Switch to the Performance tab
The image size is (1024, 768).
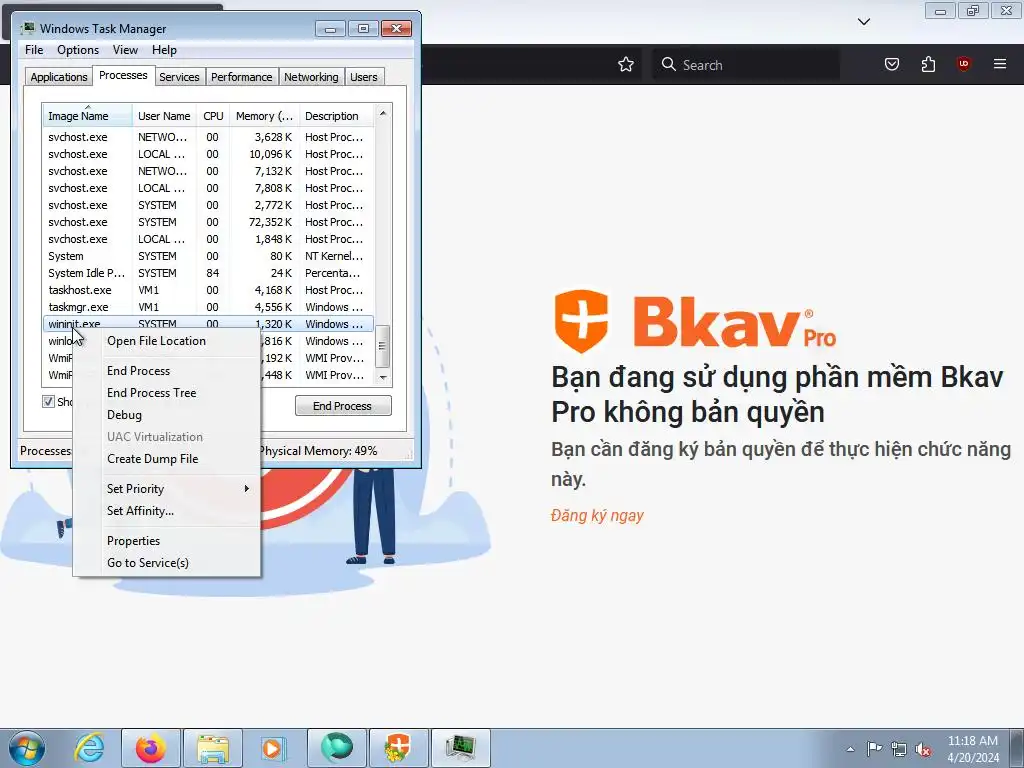pos(241,76)
